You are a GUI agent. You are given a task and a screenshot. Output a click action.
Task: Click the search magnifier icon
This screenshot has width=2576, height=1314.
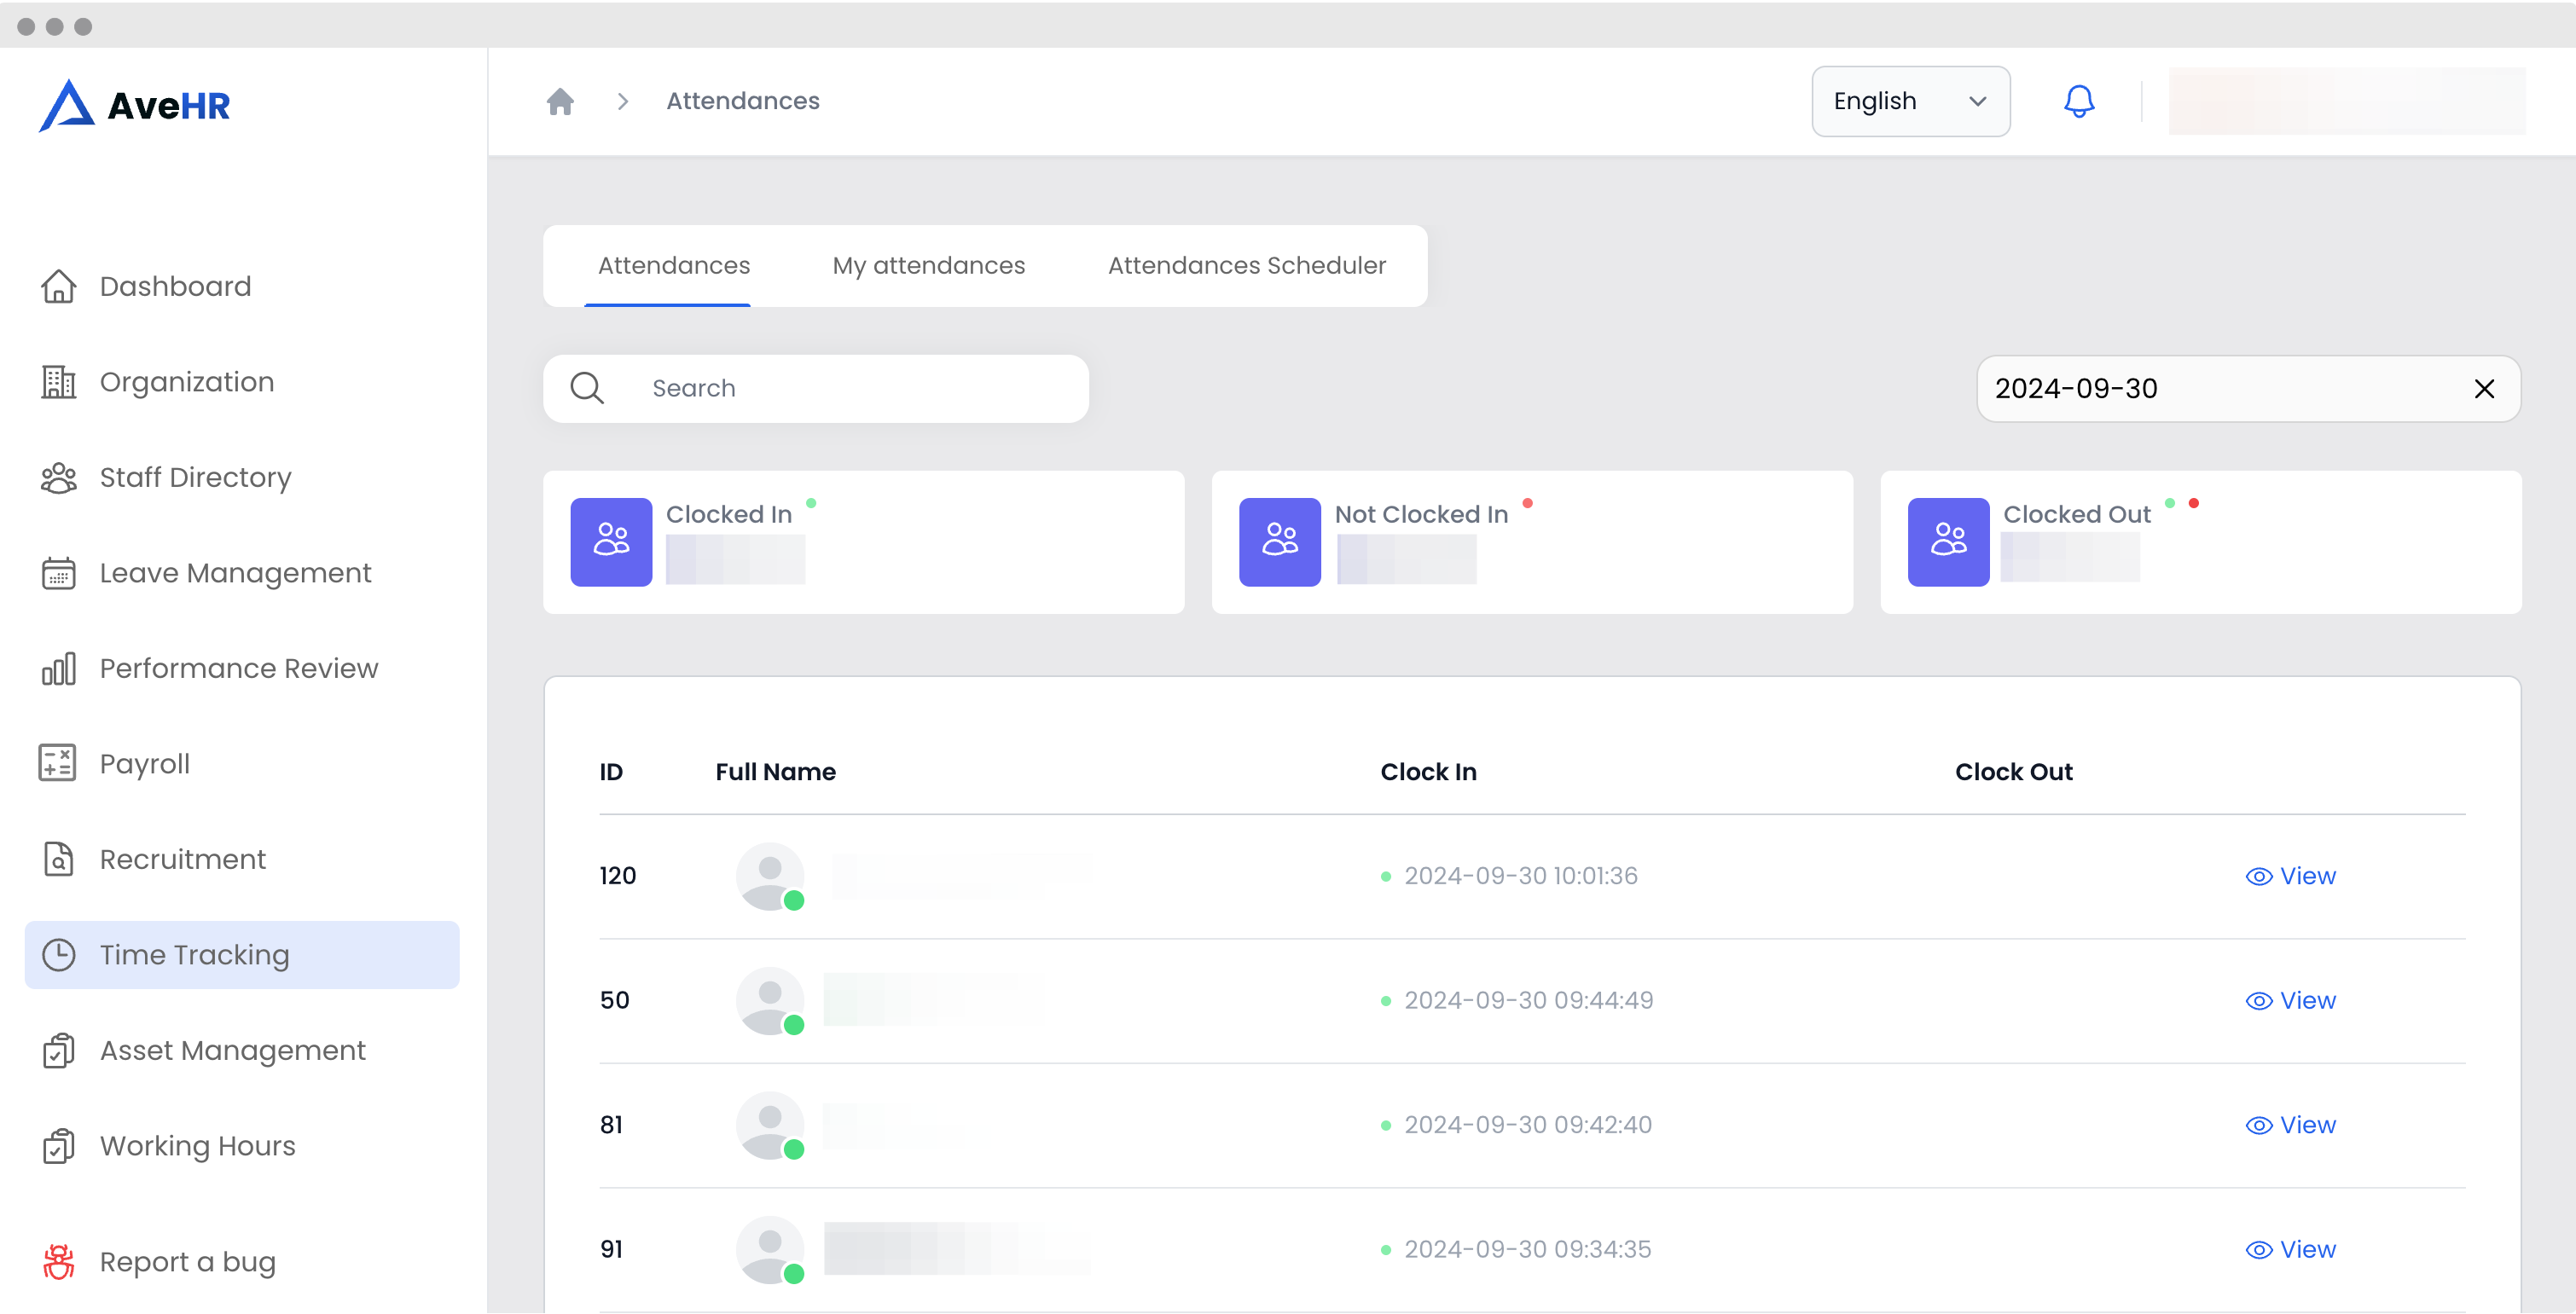pyautogui.click(x=587, y=388)
